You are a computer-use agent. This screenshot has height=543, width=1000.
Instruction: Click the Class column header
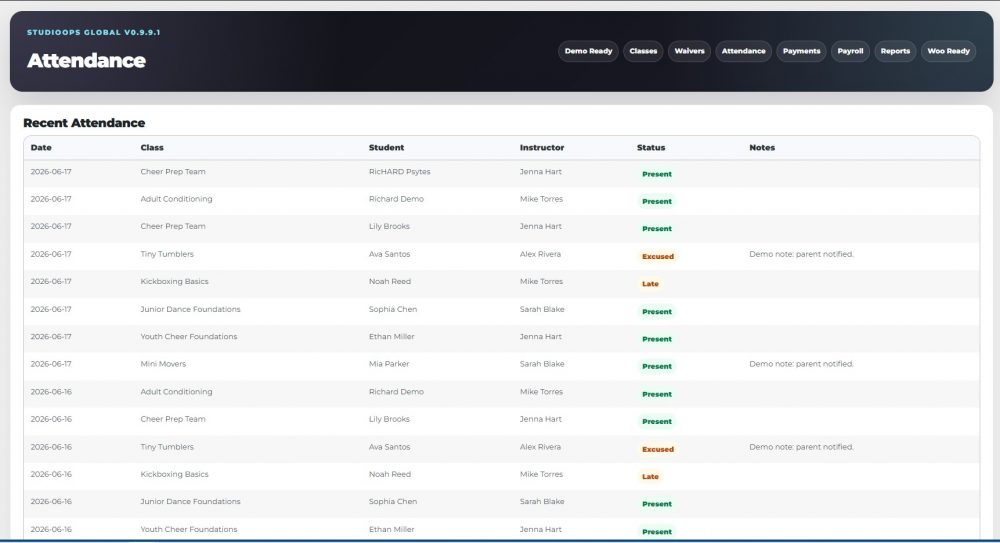(x=152, y=147)
